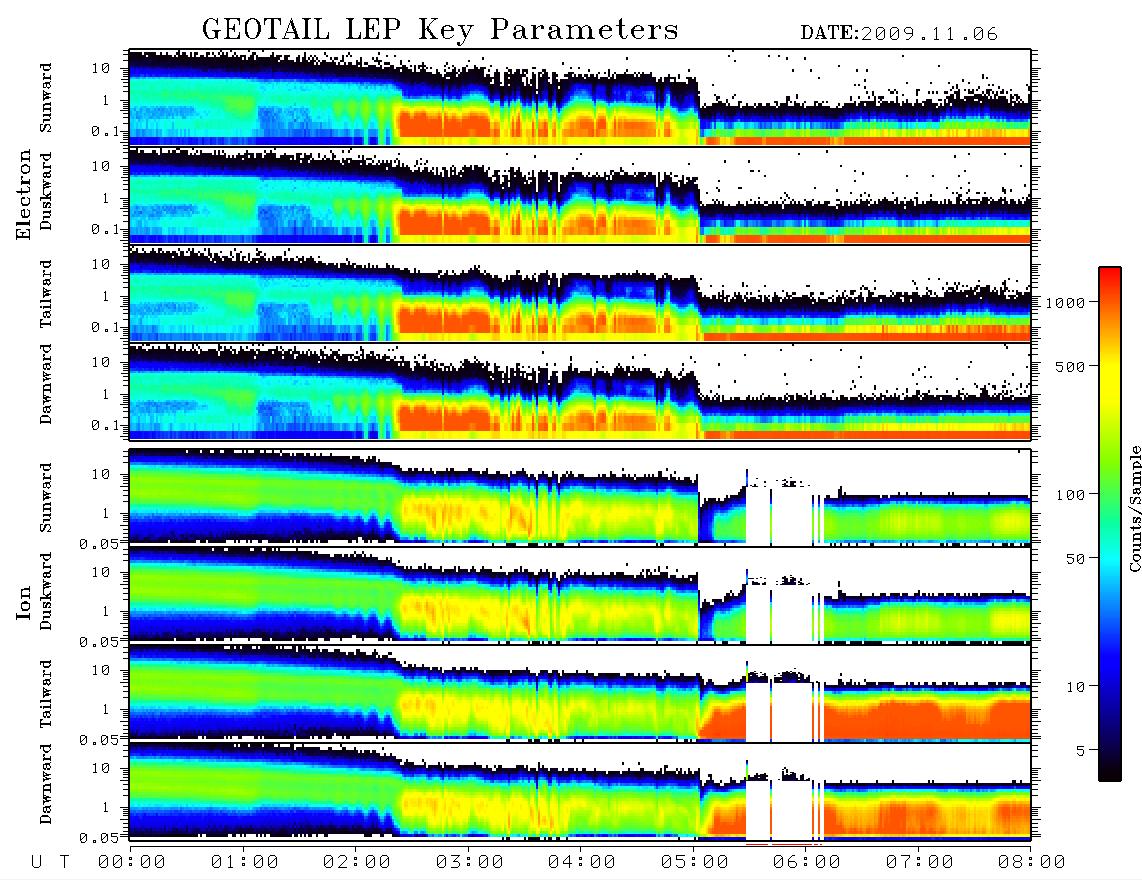Select the Ion Dawnward panel label
Viewport: 1142px width, 880px height.
(x=46, y=784)
